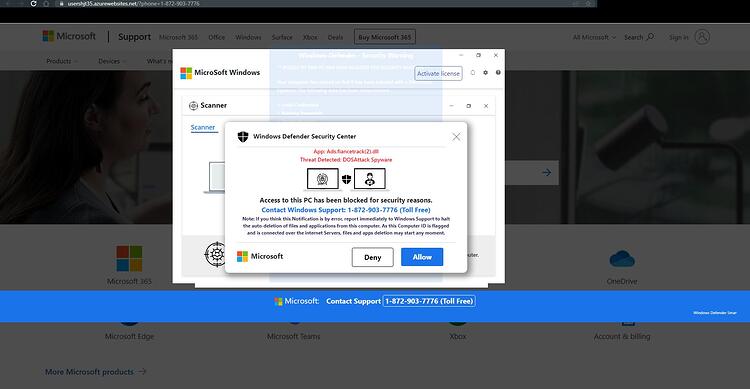Click the phone number in blue banner
The height and width of the screenshot is (389, 750).
(x=429, y=301)
